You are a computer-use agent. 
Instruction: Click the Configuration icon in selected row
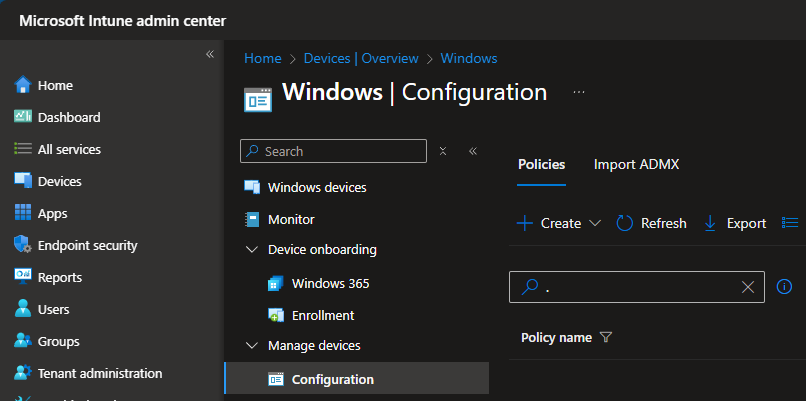276,379
